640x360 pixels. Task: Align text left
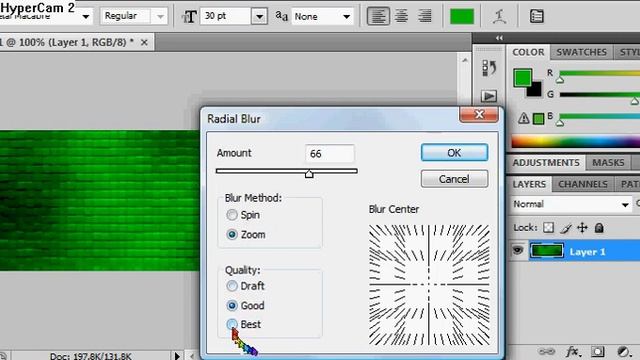(378, 16)
